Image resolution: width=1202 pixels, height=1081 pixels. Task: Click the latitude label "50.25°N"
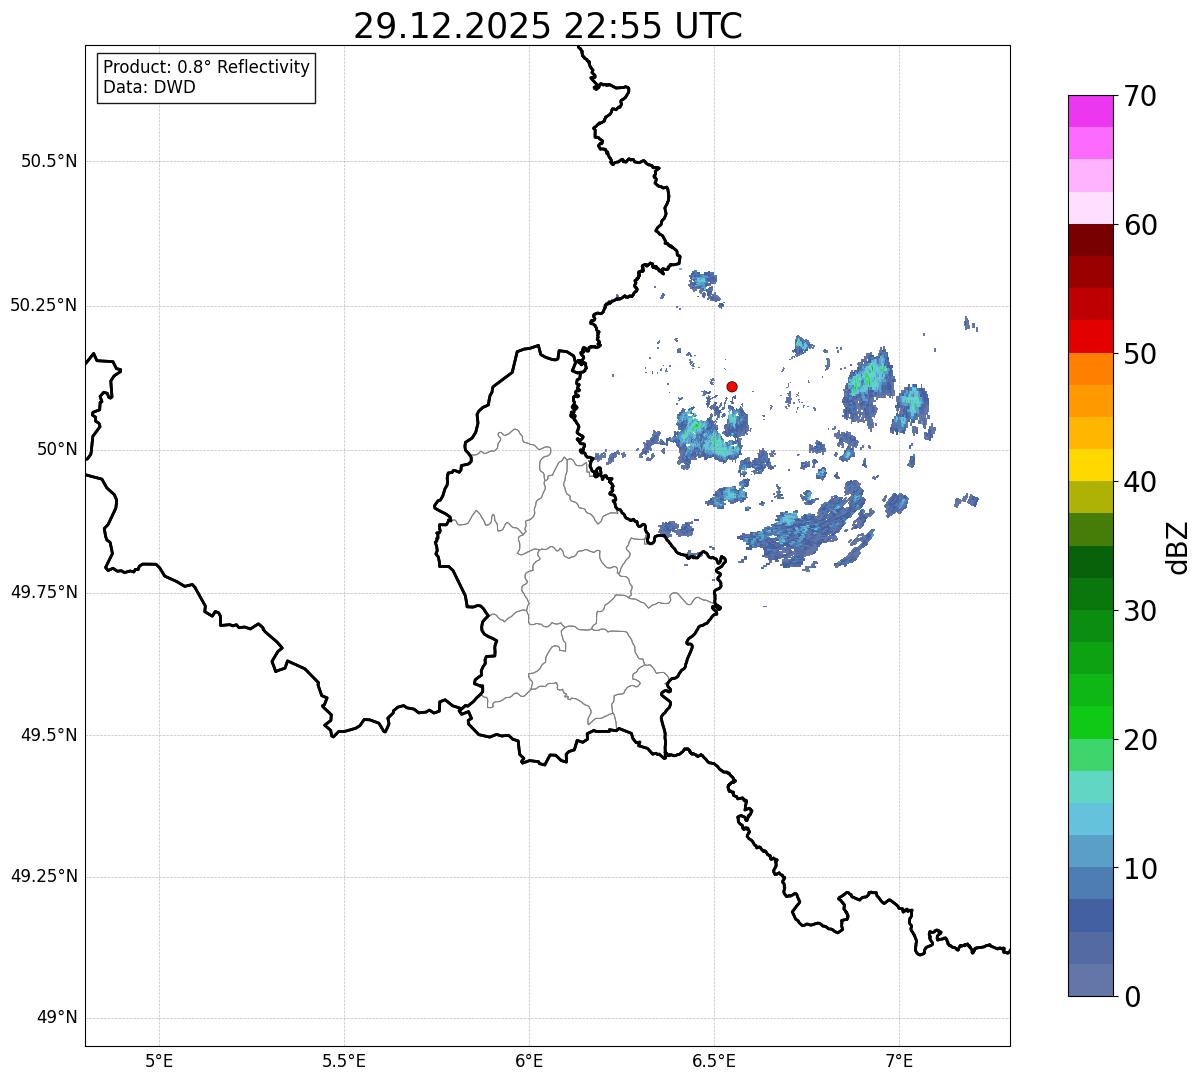coord(44,305)
